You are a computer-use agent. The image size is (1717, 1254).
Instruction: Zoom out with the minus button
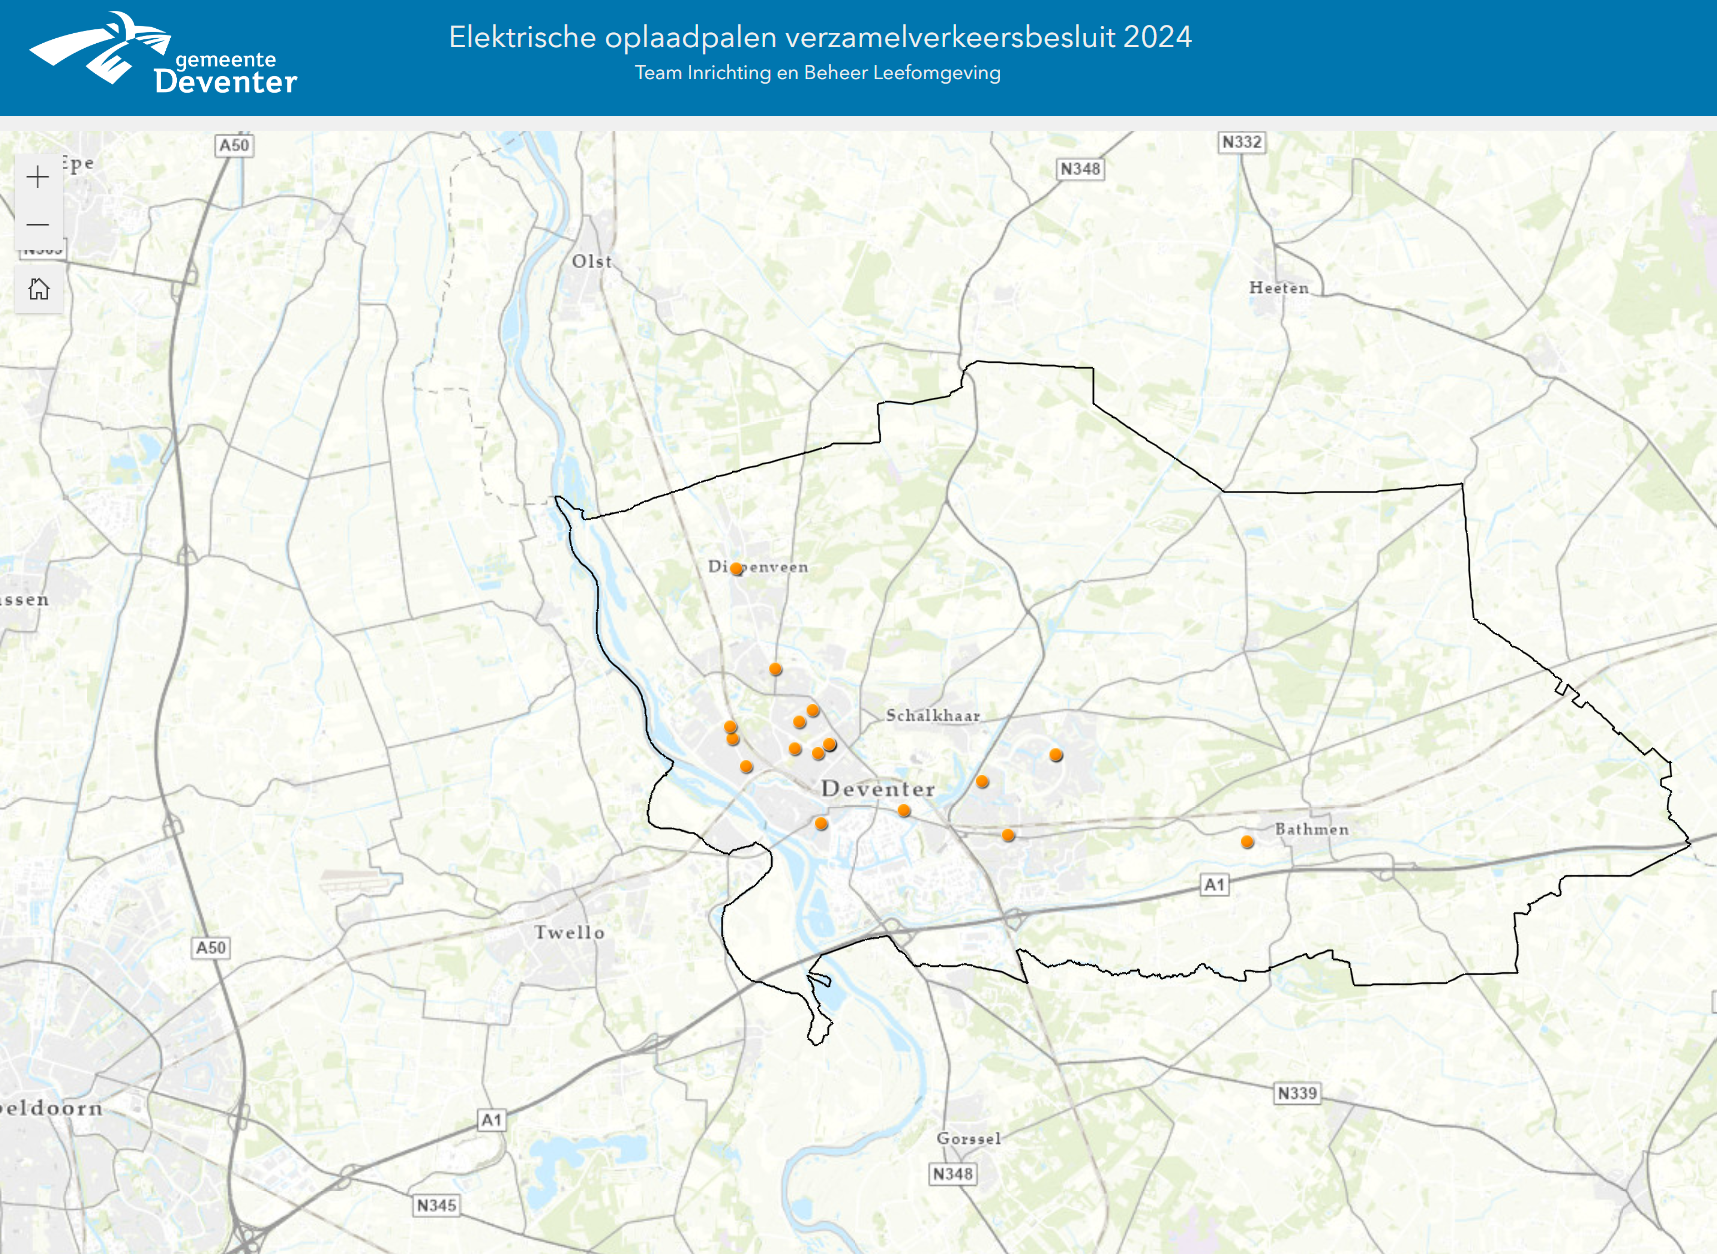coord(38,225)
